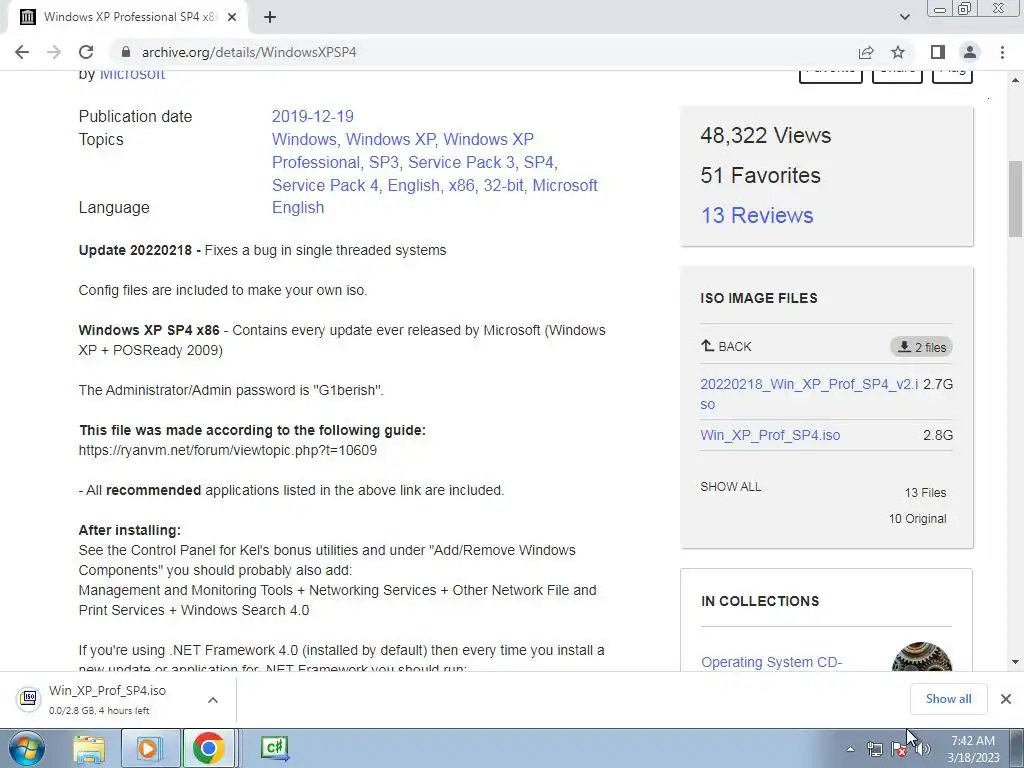Open the tab search chevron in the title bar

(x=904, y=17)
